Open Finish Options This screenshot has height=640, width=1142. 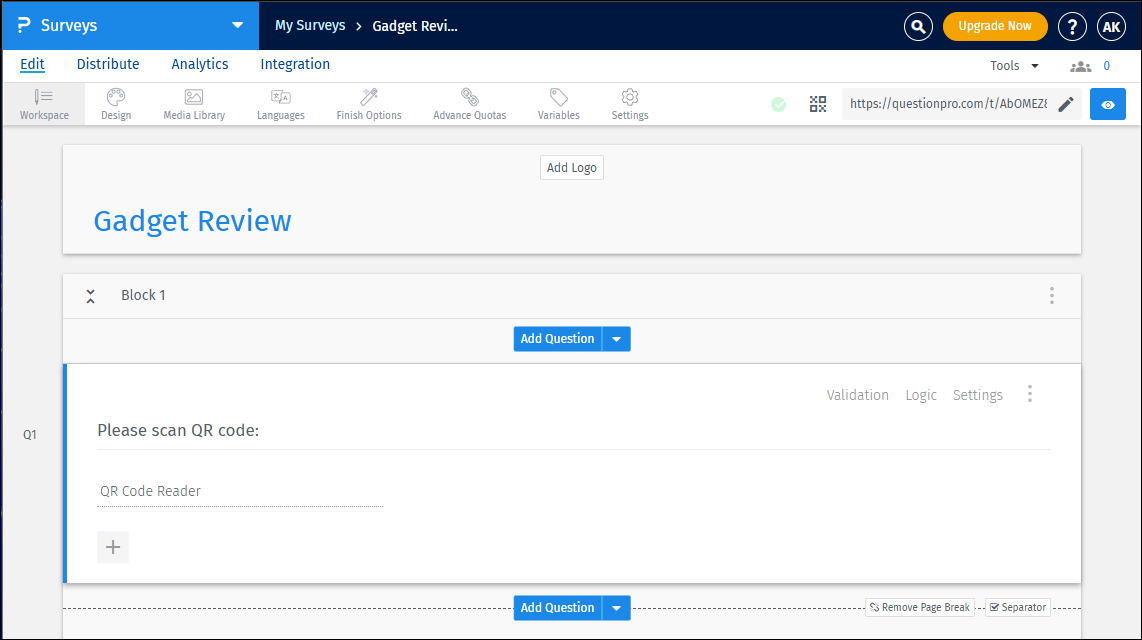(369, 104)
